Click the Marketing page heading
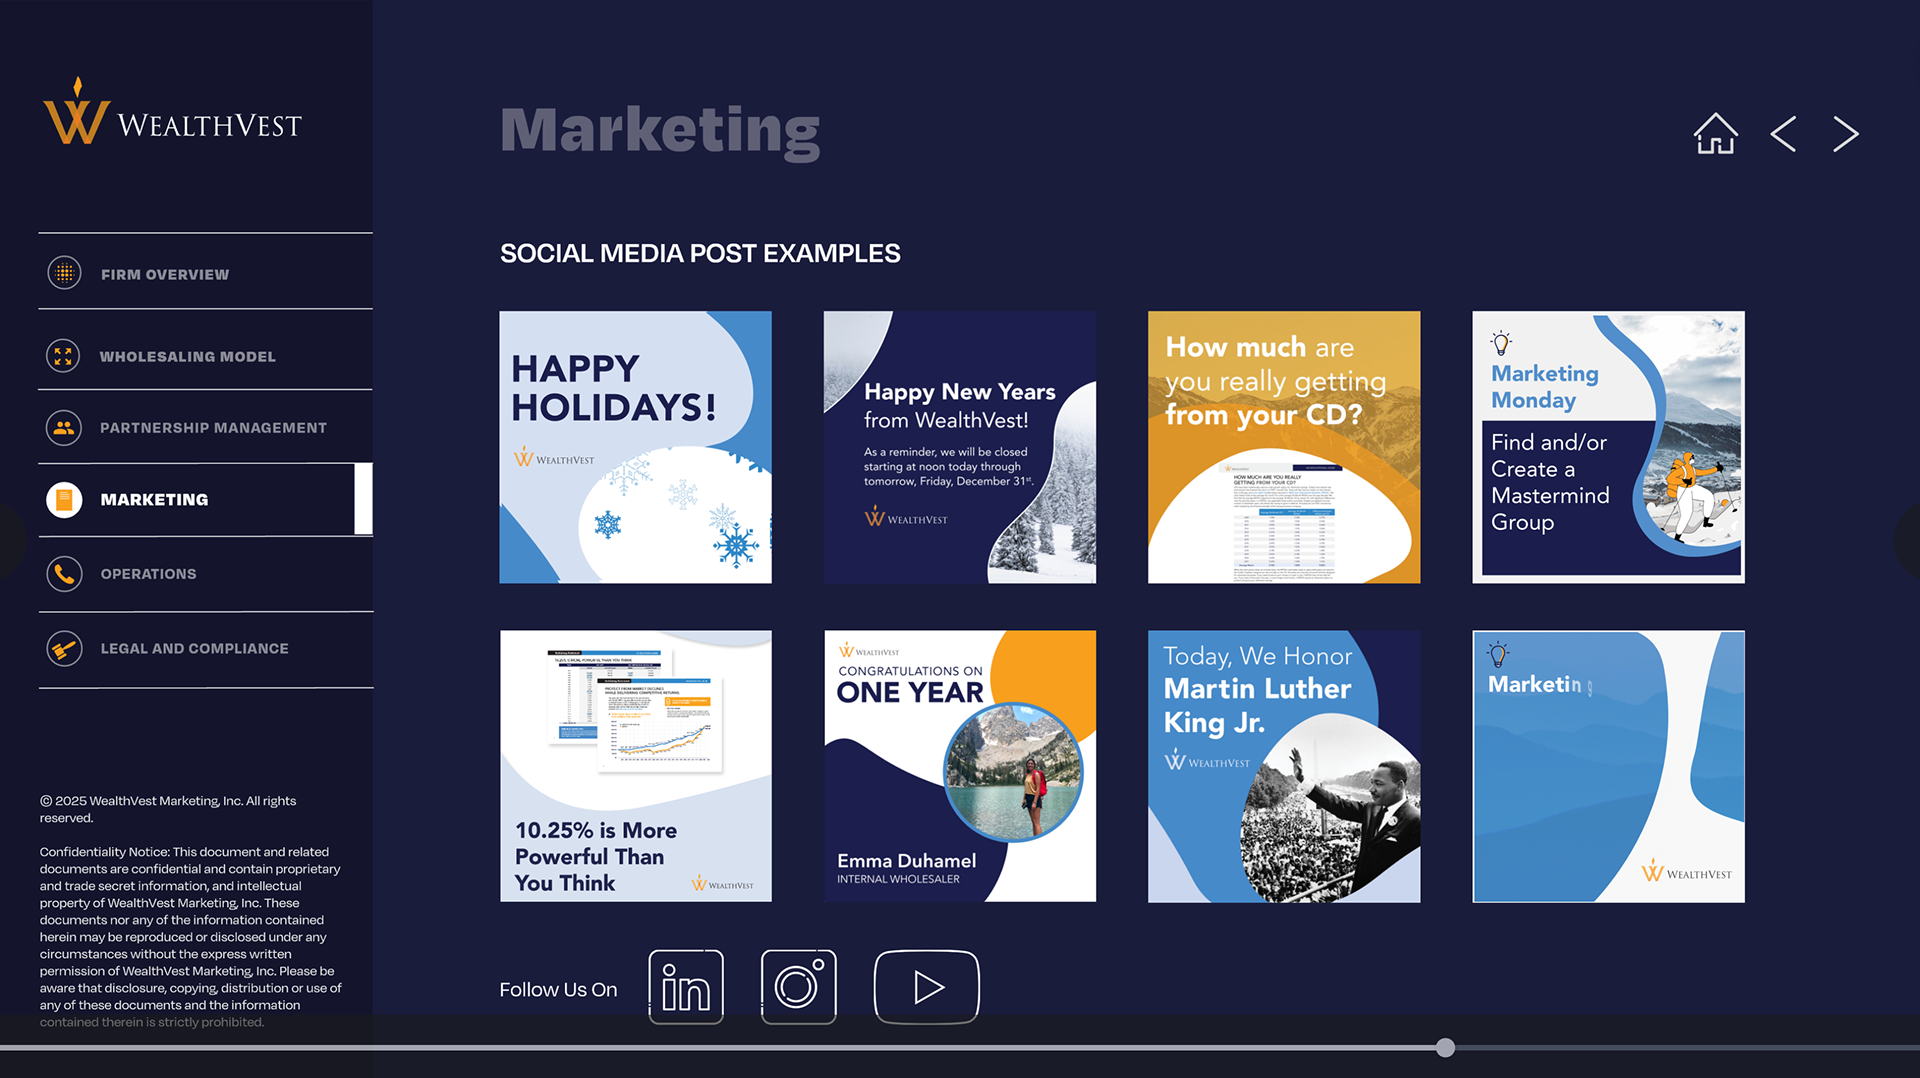Image resolution: width=1920 pixels, height=1078 pixels. click(x=660, y=131)
